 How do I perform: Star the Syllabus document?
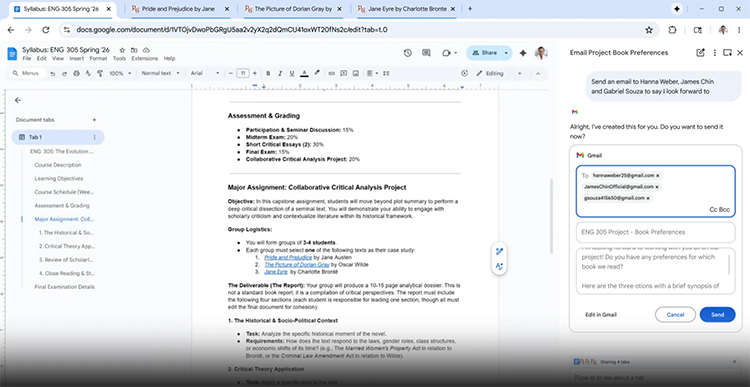122,50
